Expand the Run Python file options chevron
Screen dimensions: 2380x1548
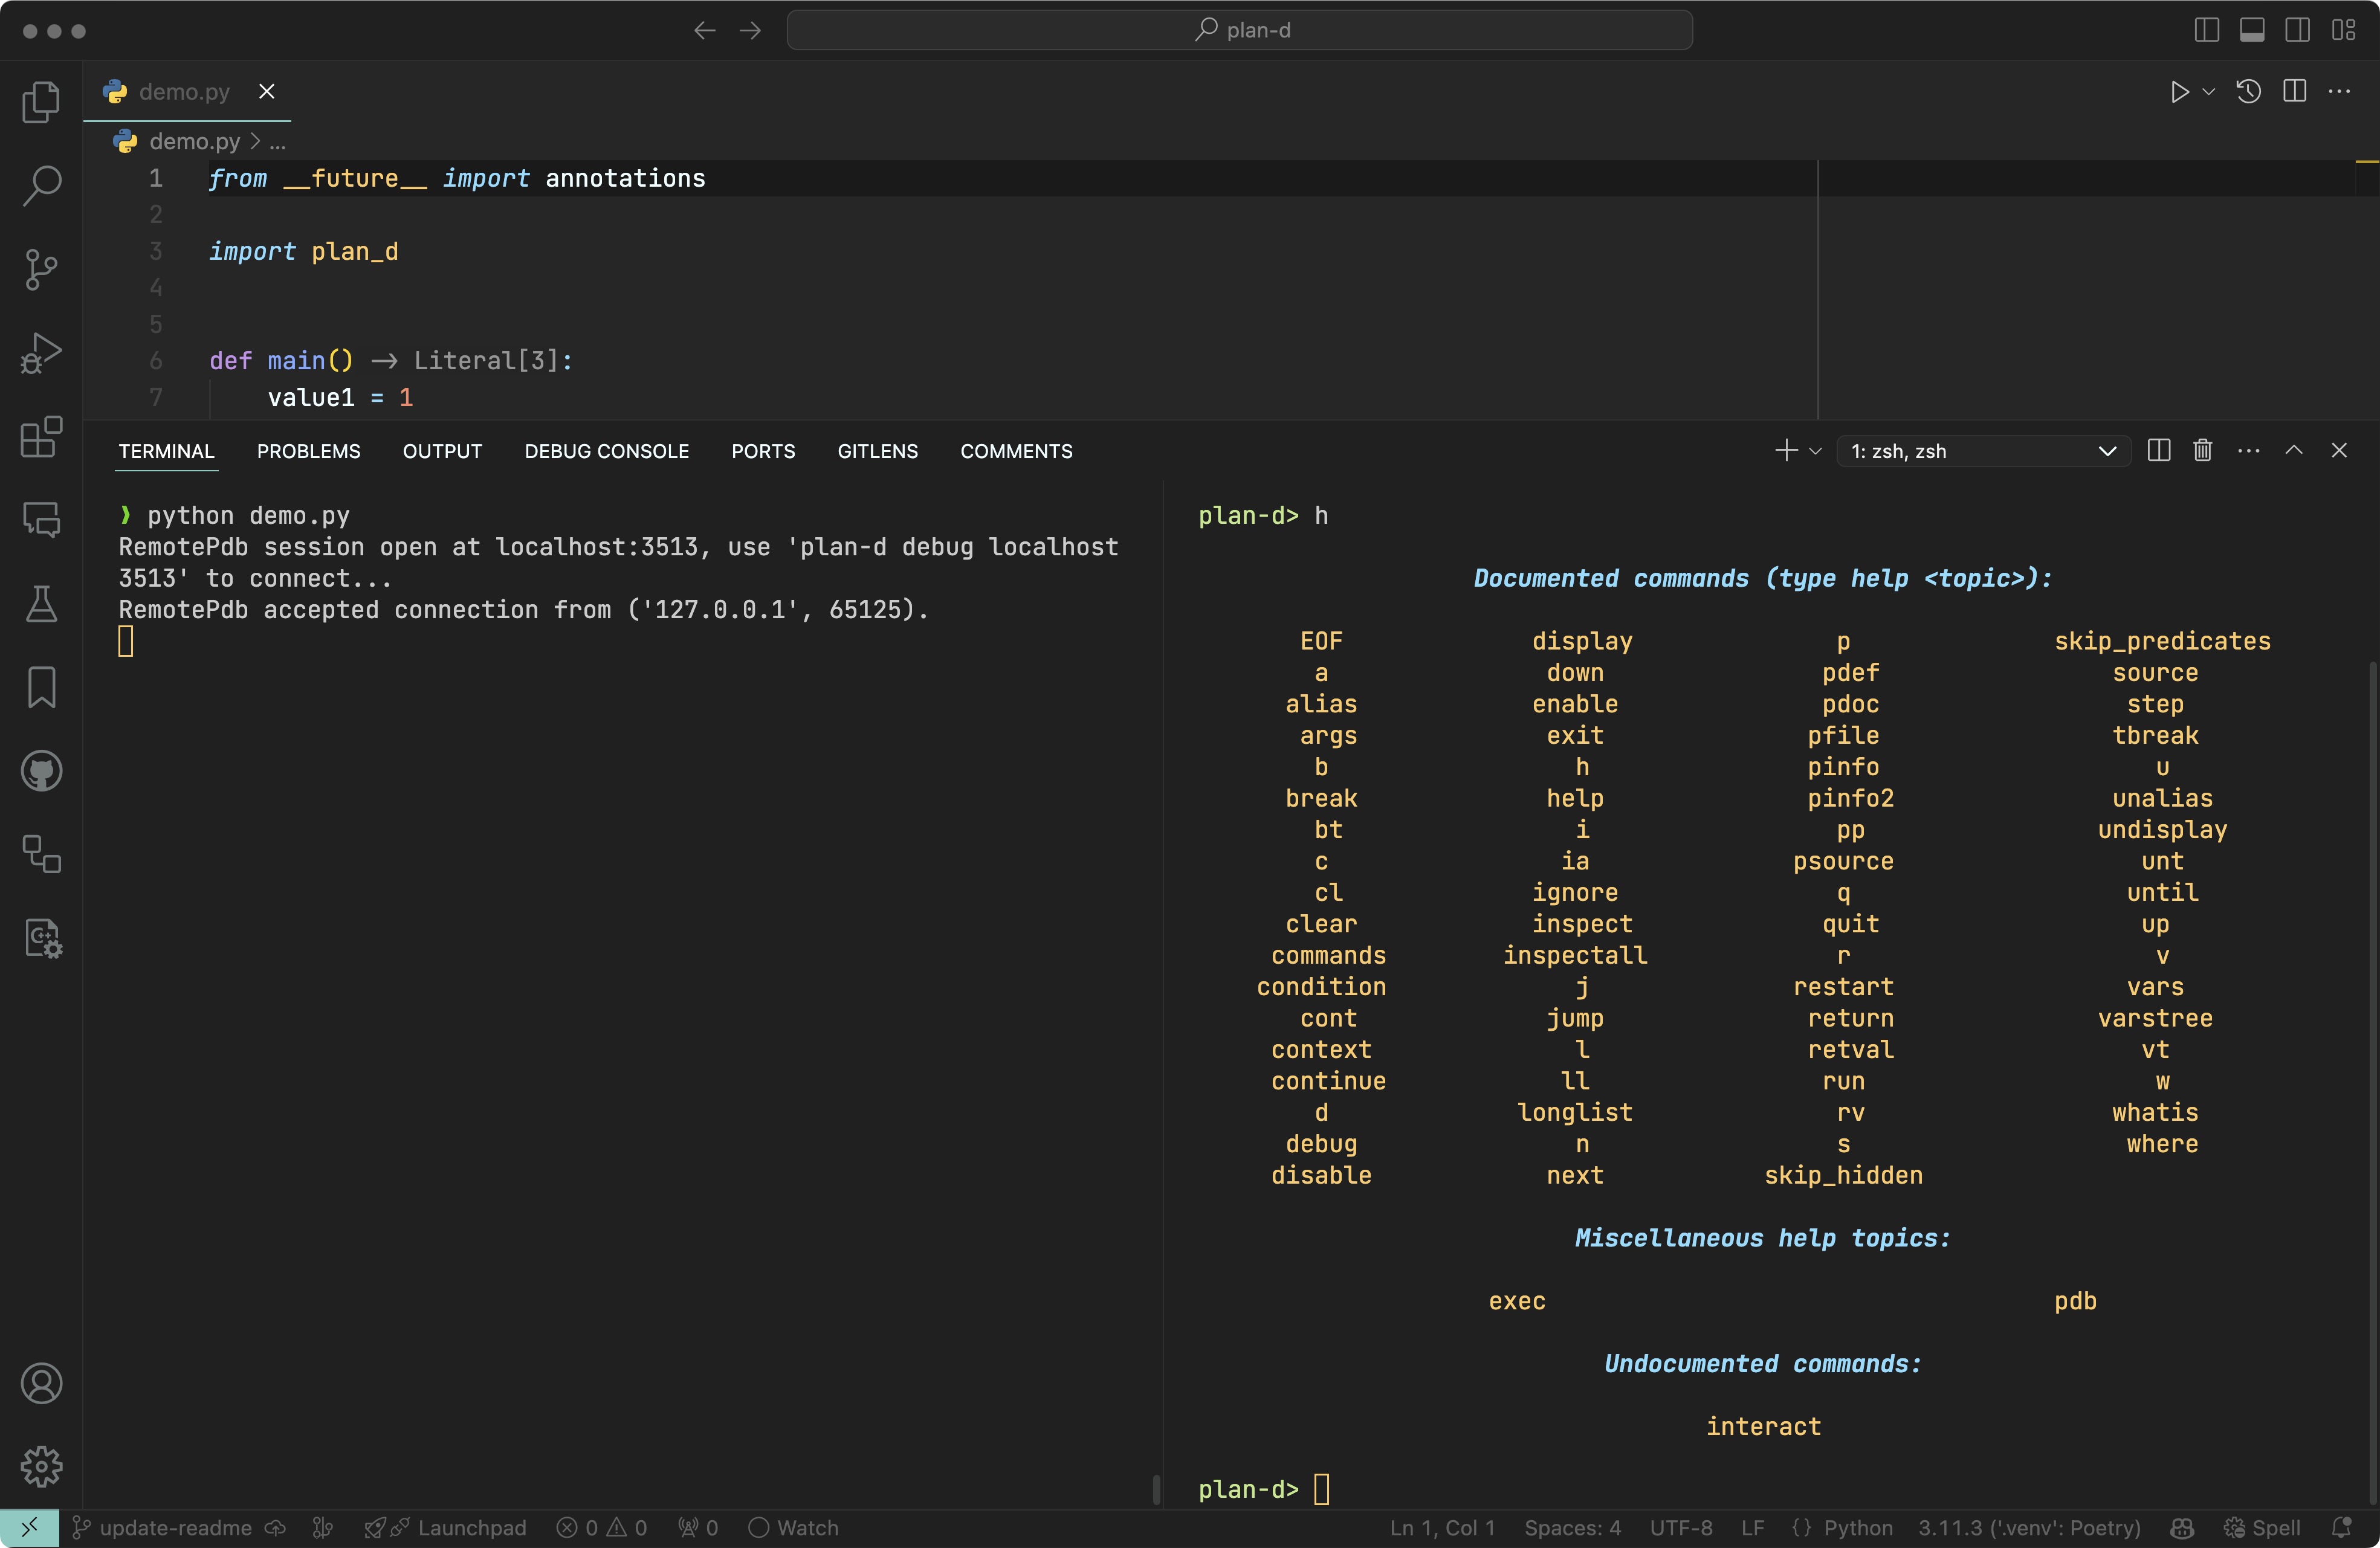(x=2209, y=92)
